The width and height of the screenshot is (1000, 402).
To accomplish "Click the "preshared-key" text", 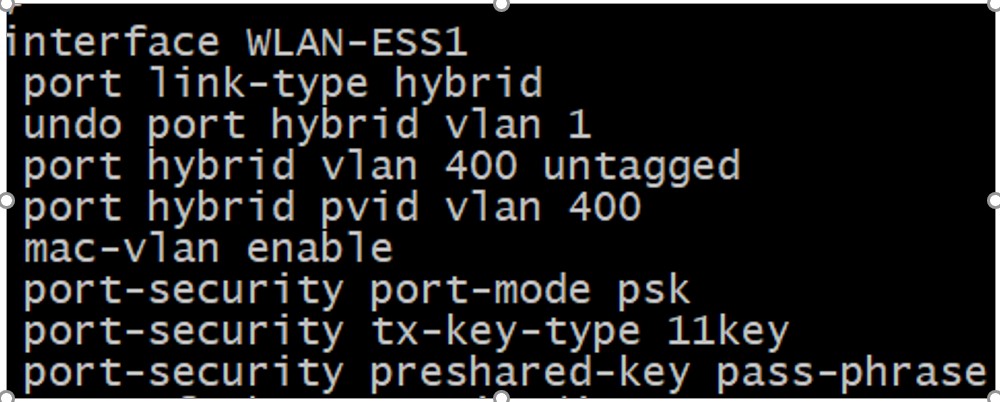I will [x=530, y=372].
